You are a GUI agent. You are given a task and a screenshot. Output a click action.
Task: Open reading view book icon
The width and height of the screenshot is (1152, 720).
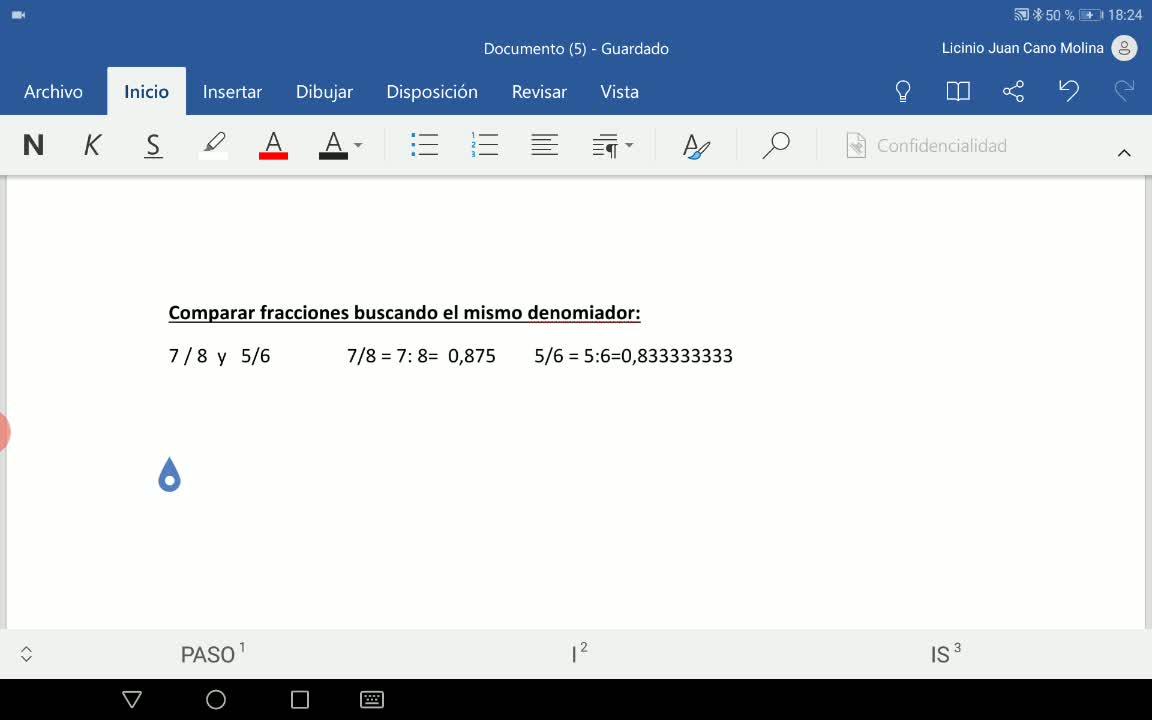click(958, 91)
